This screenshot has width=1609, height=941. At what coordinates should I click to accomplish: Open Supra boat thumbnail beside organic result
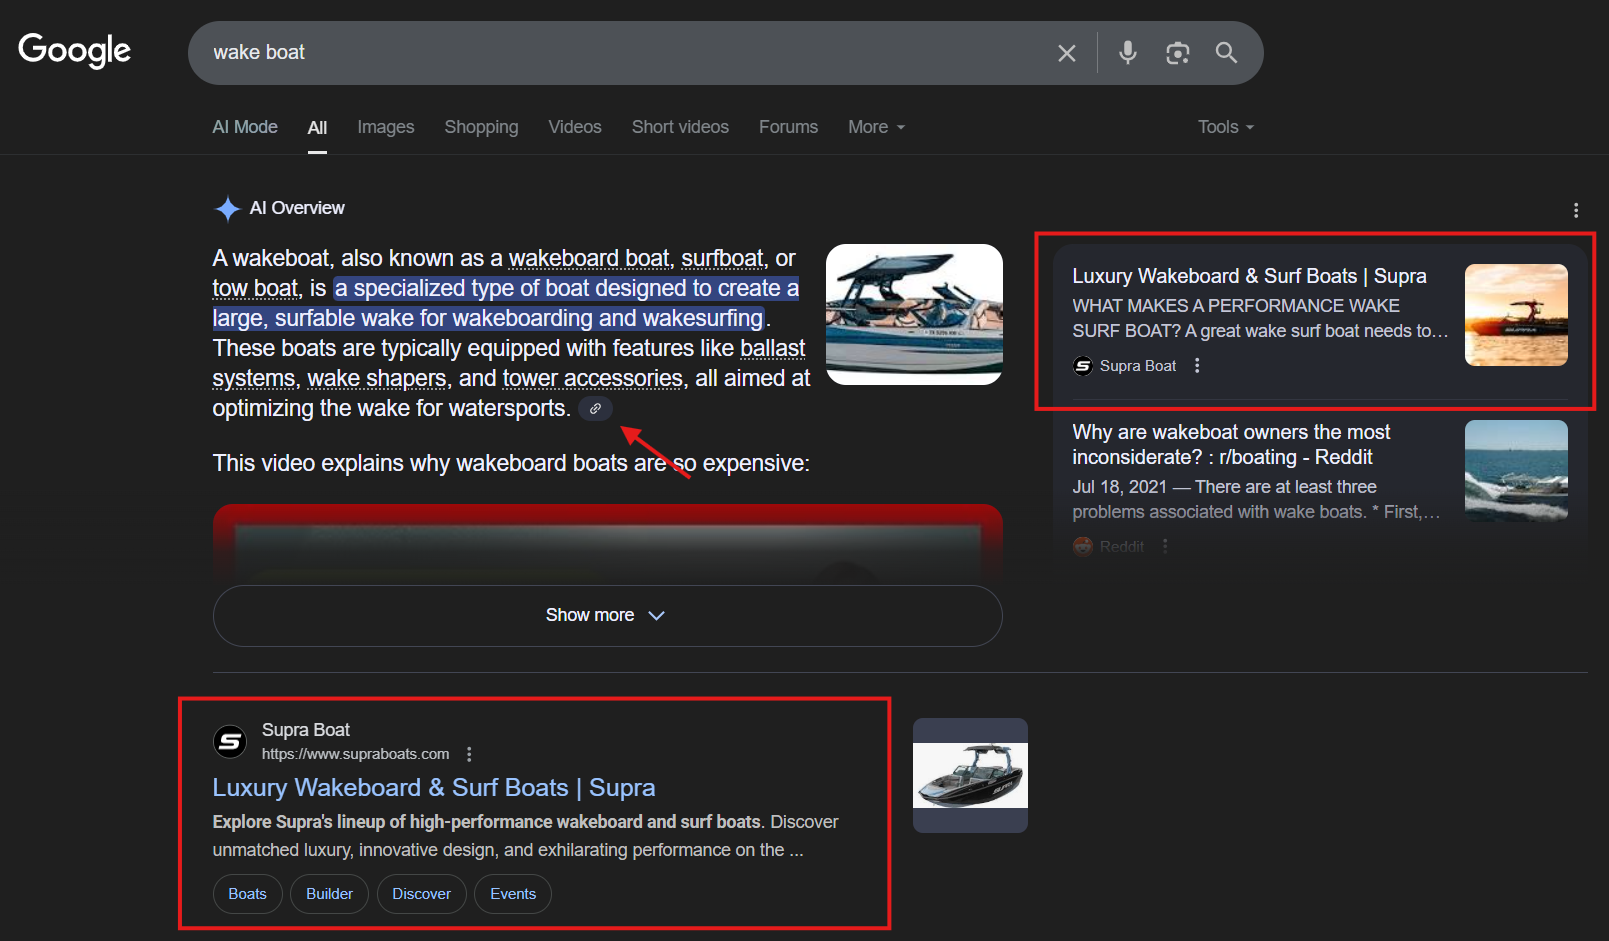[x=970, y=775]
